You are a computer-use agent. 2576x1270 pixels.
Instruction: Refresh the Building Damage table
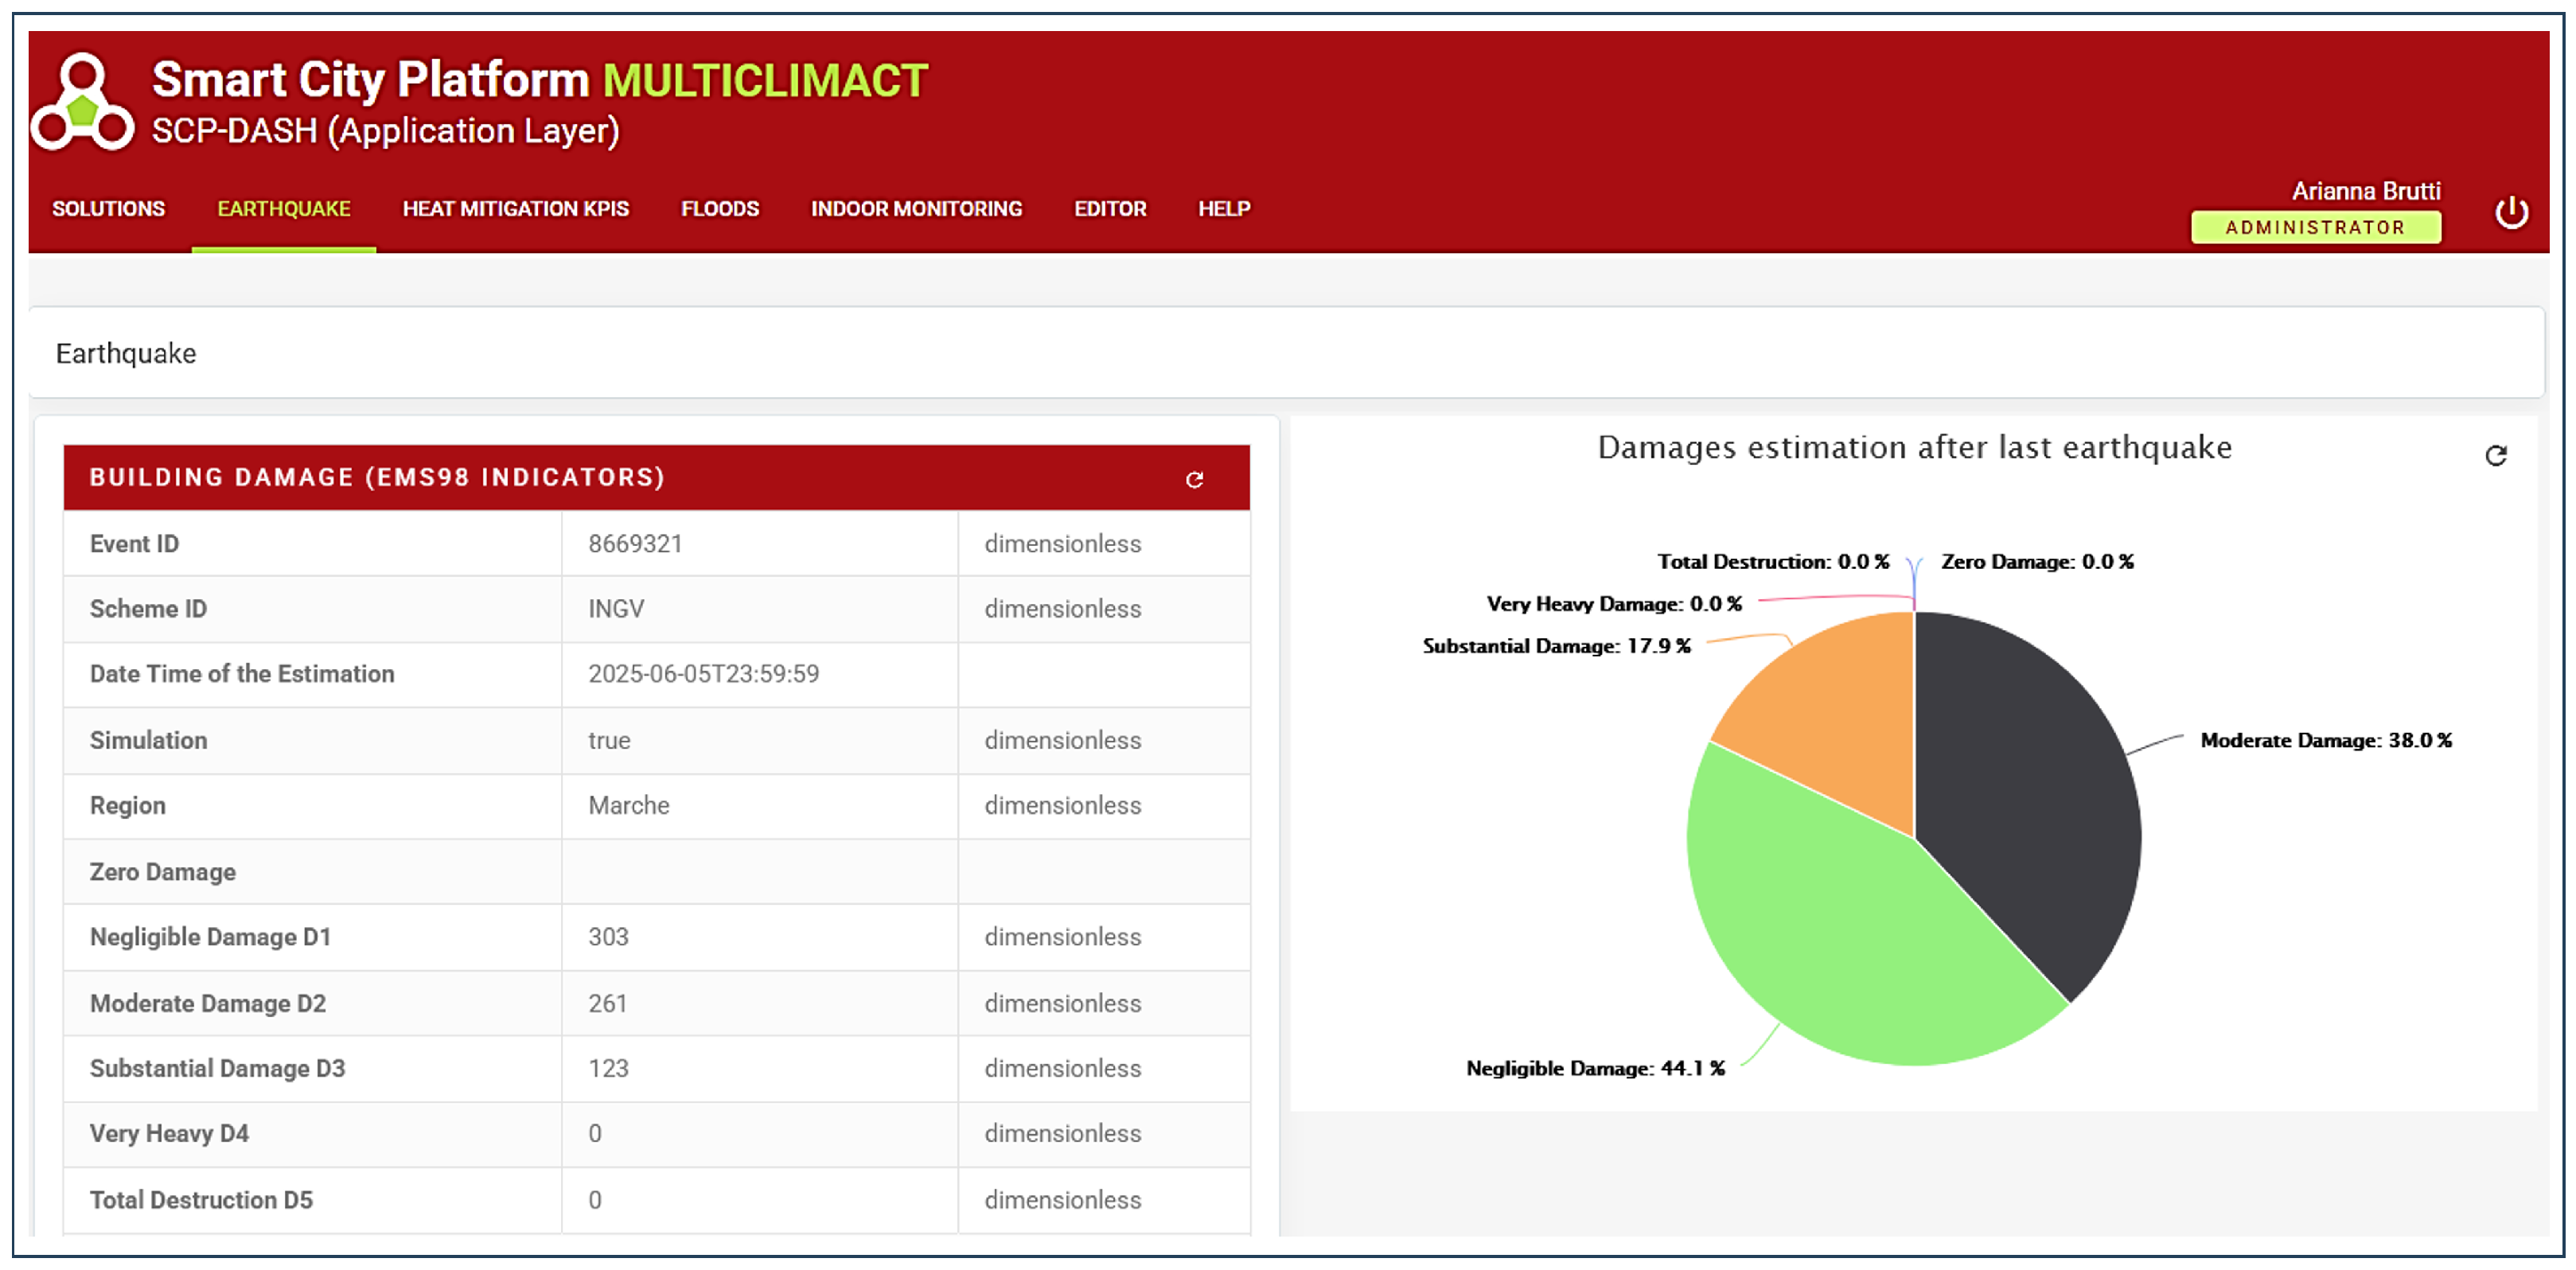[x=1194, y=480]
